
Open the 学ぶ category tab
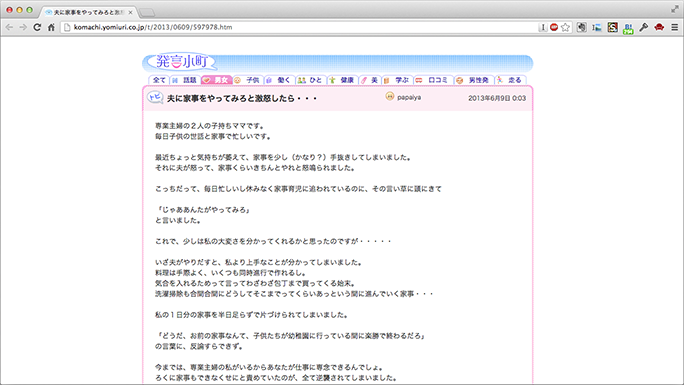(x=397, y=80)
